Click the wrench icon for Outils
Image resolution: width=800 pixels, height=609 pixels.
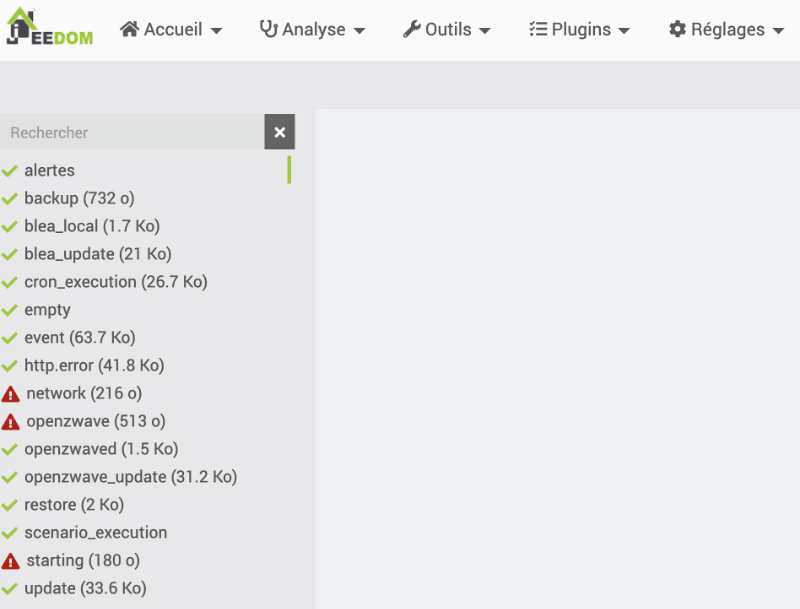(x=412, y=29)
